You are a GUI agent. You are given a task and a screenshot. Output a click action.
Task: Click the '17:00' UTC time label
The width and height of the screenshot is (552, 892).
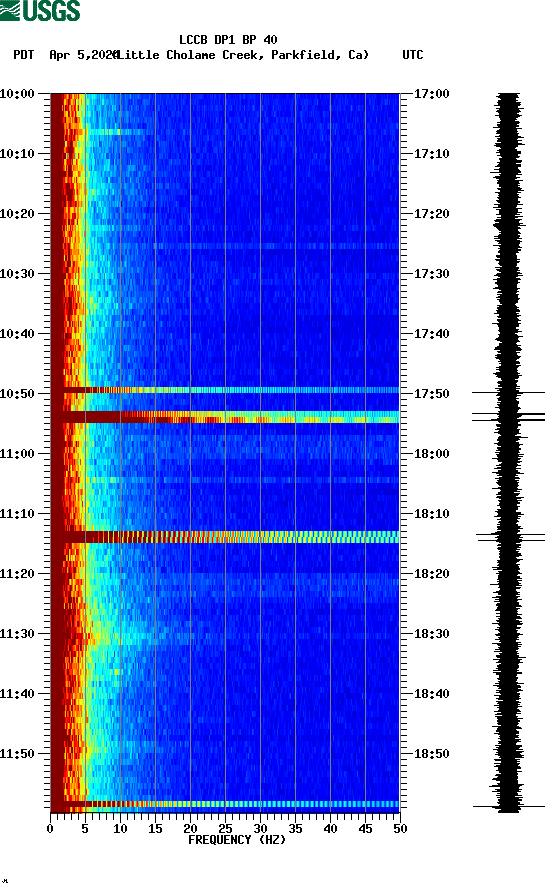(x=431, y=93)
